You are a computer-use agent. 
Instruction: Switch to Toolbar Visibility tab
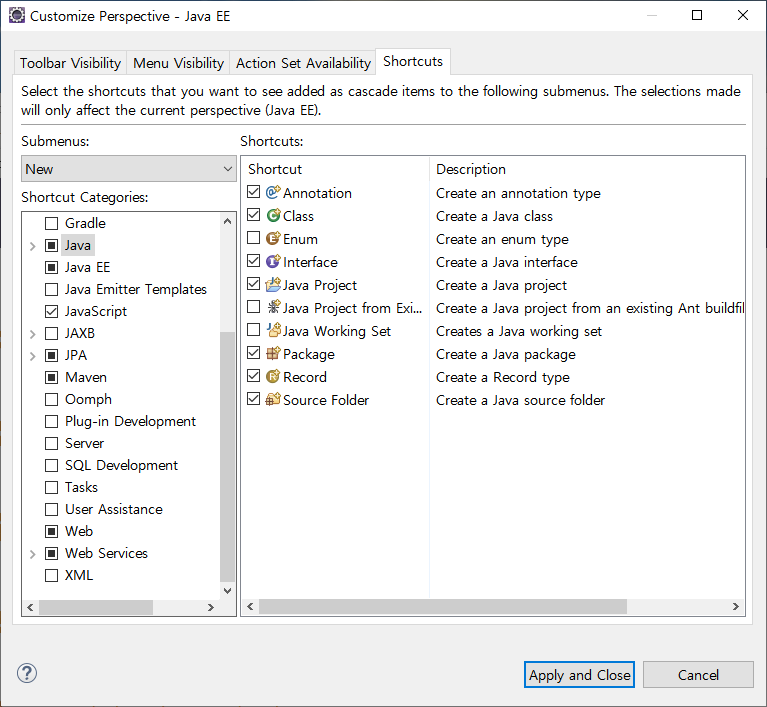click(70, 63)
